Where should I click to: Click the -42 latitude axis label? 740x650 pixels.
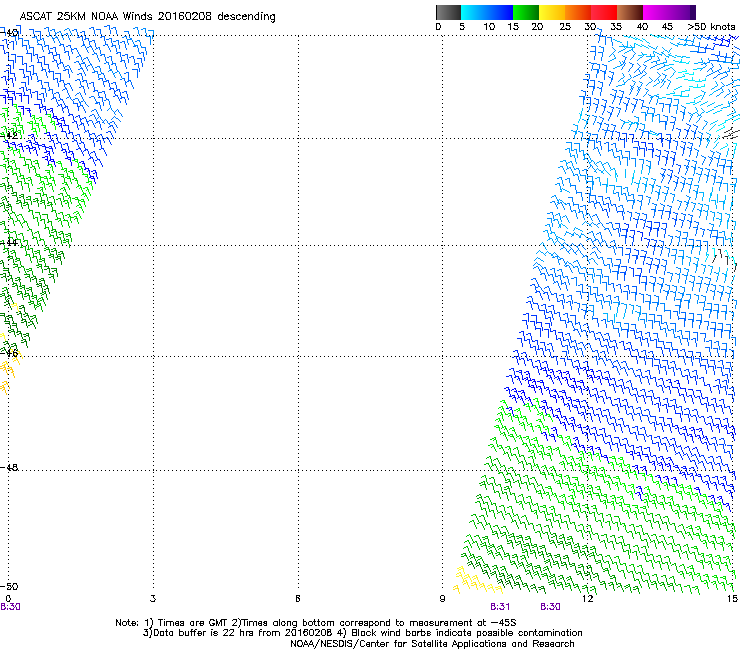(9, 135)
